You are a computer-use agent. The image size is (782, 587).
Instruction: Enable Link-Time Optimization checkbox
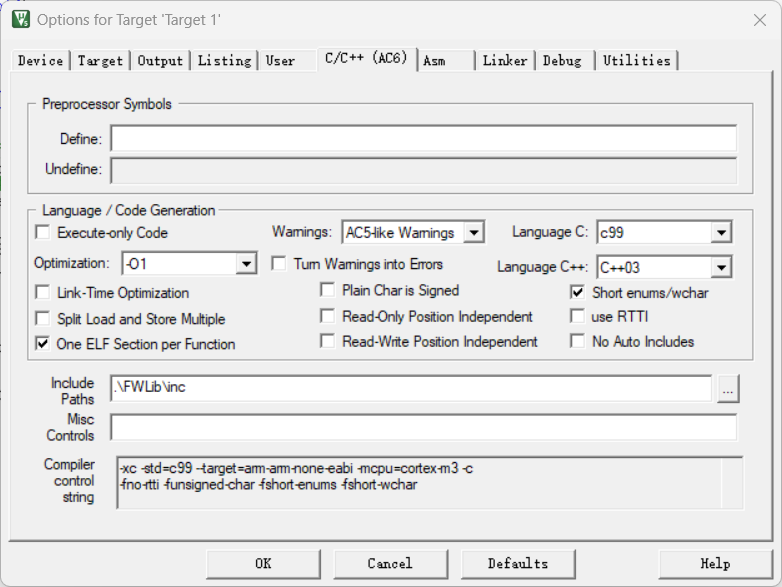(43, 293)
